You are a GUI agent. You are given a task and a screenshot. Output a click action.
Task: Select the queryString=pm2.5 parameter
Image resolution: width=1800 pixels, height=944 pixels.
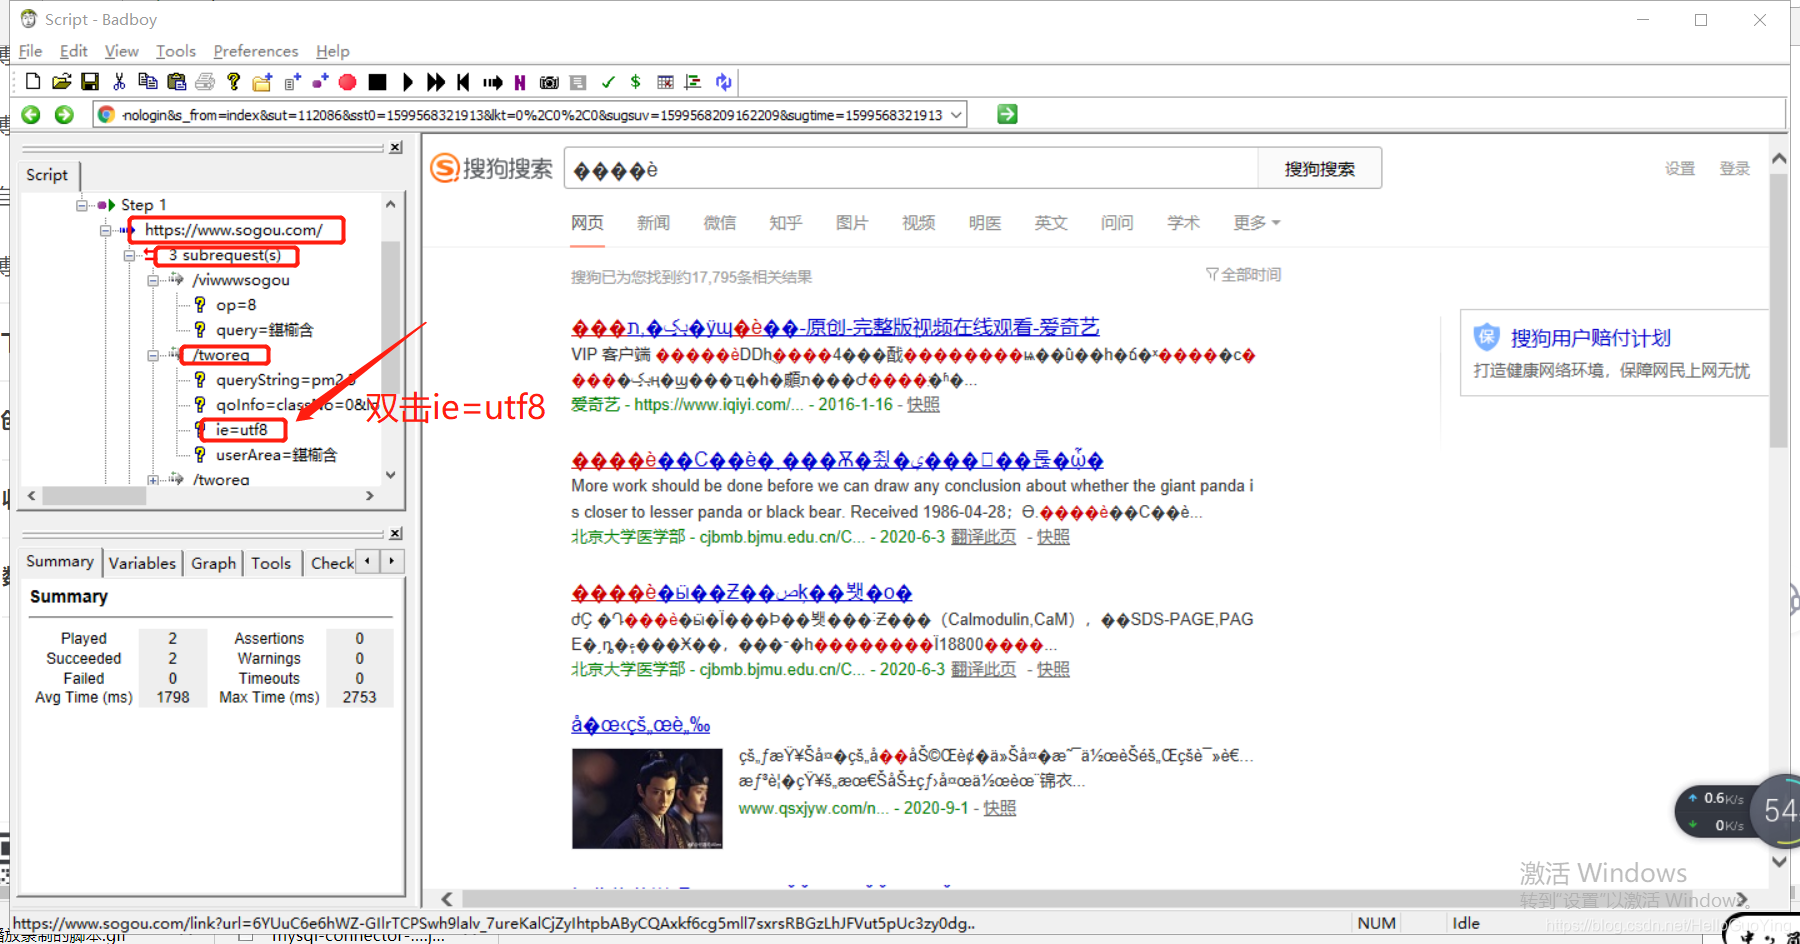click(286, 380)
